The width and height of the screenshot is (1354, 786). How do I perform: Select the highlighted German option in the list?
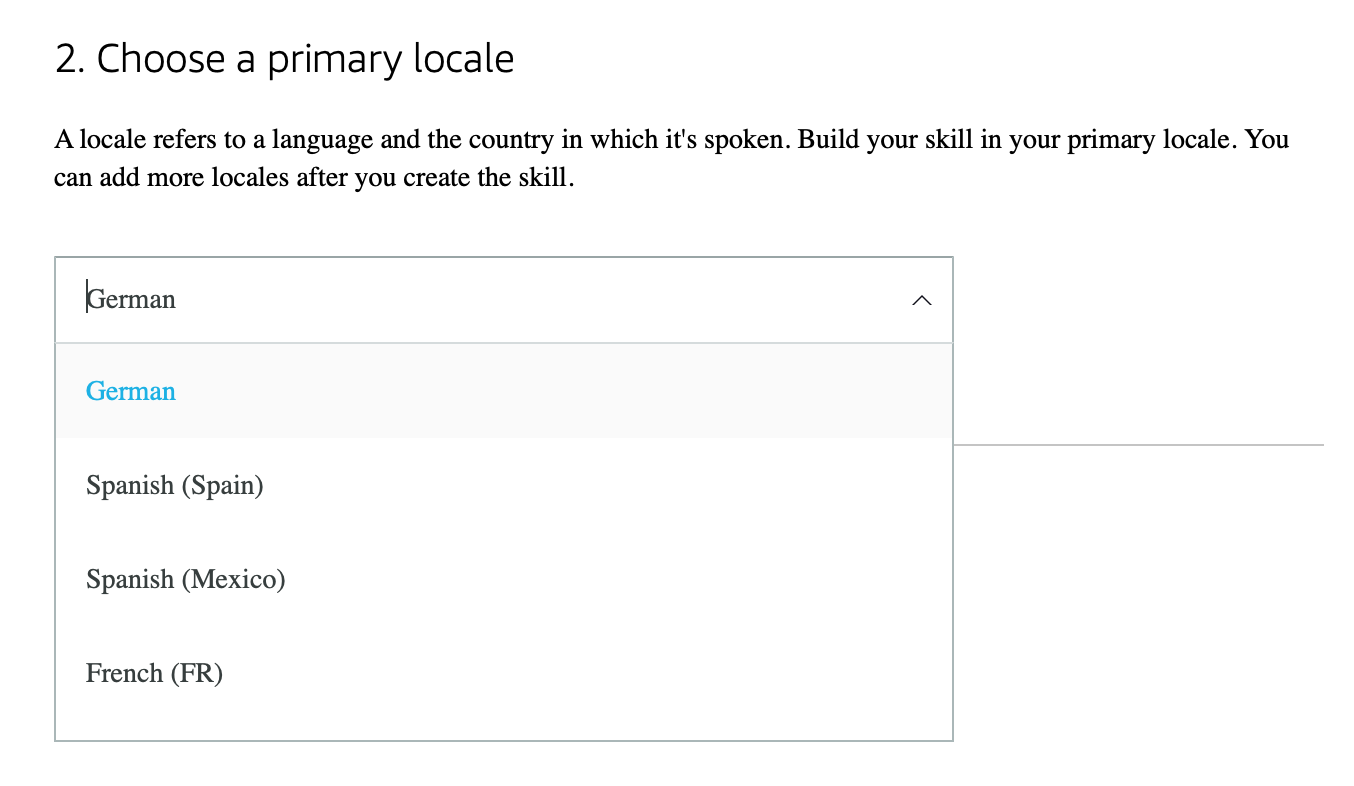504,391
